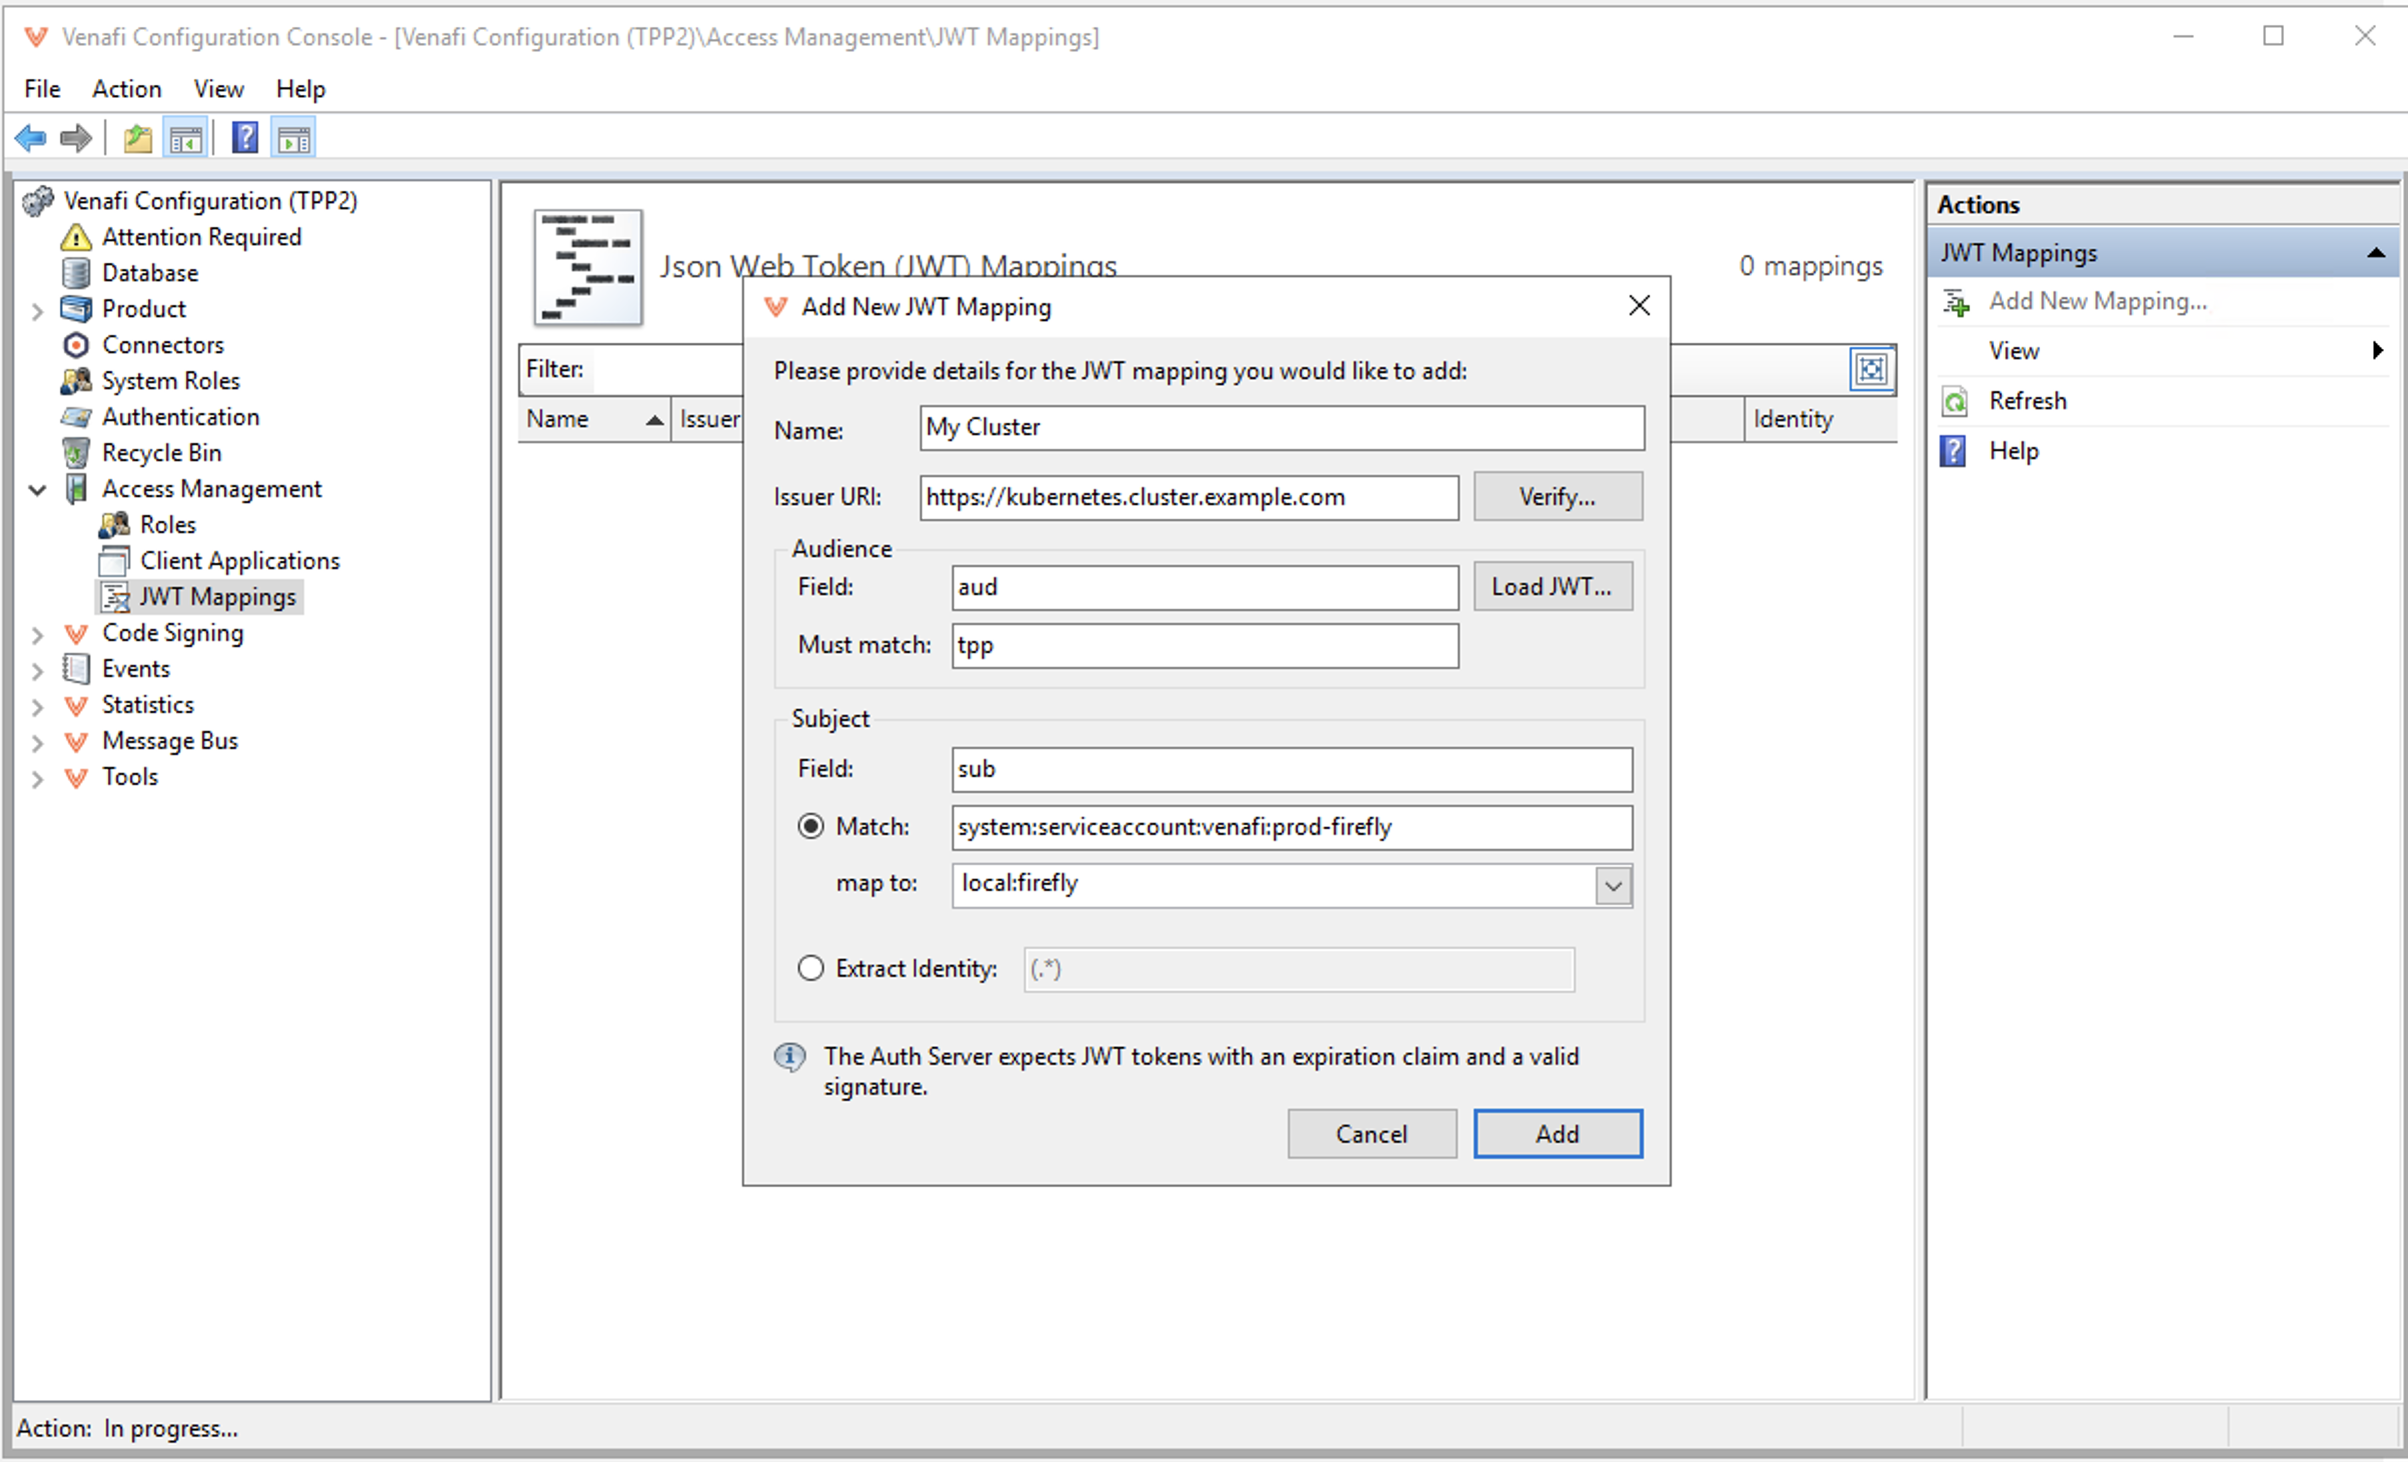Select the Extract Identity radio button

tap(811, 968)
